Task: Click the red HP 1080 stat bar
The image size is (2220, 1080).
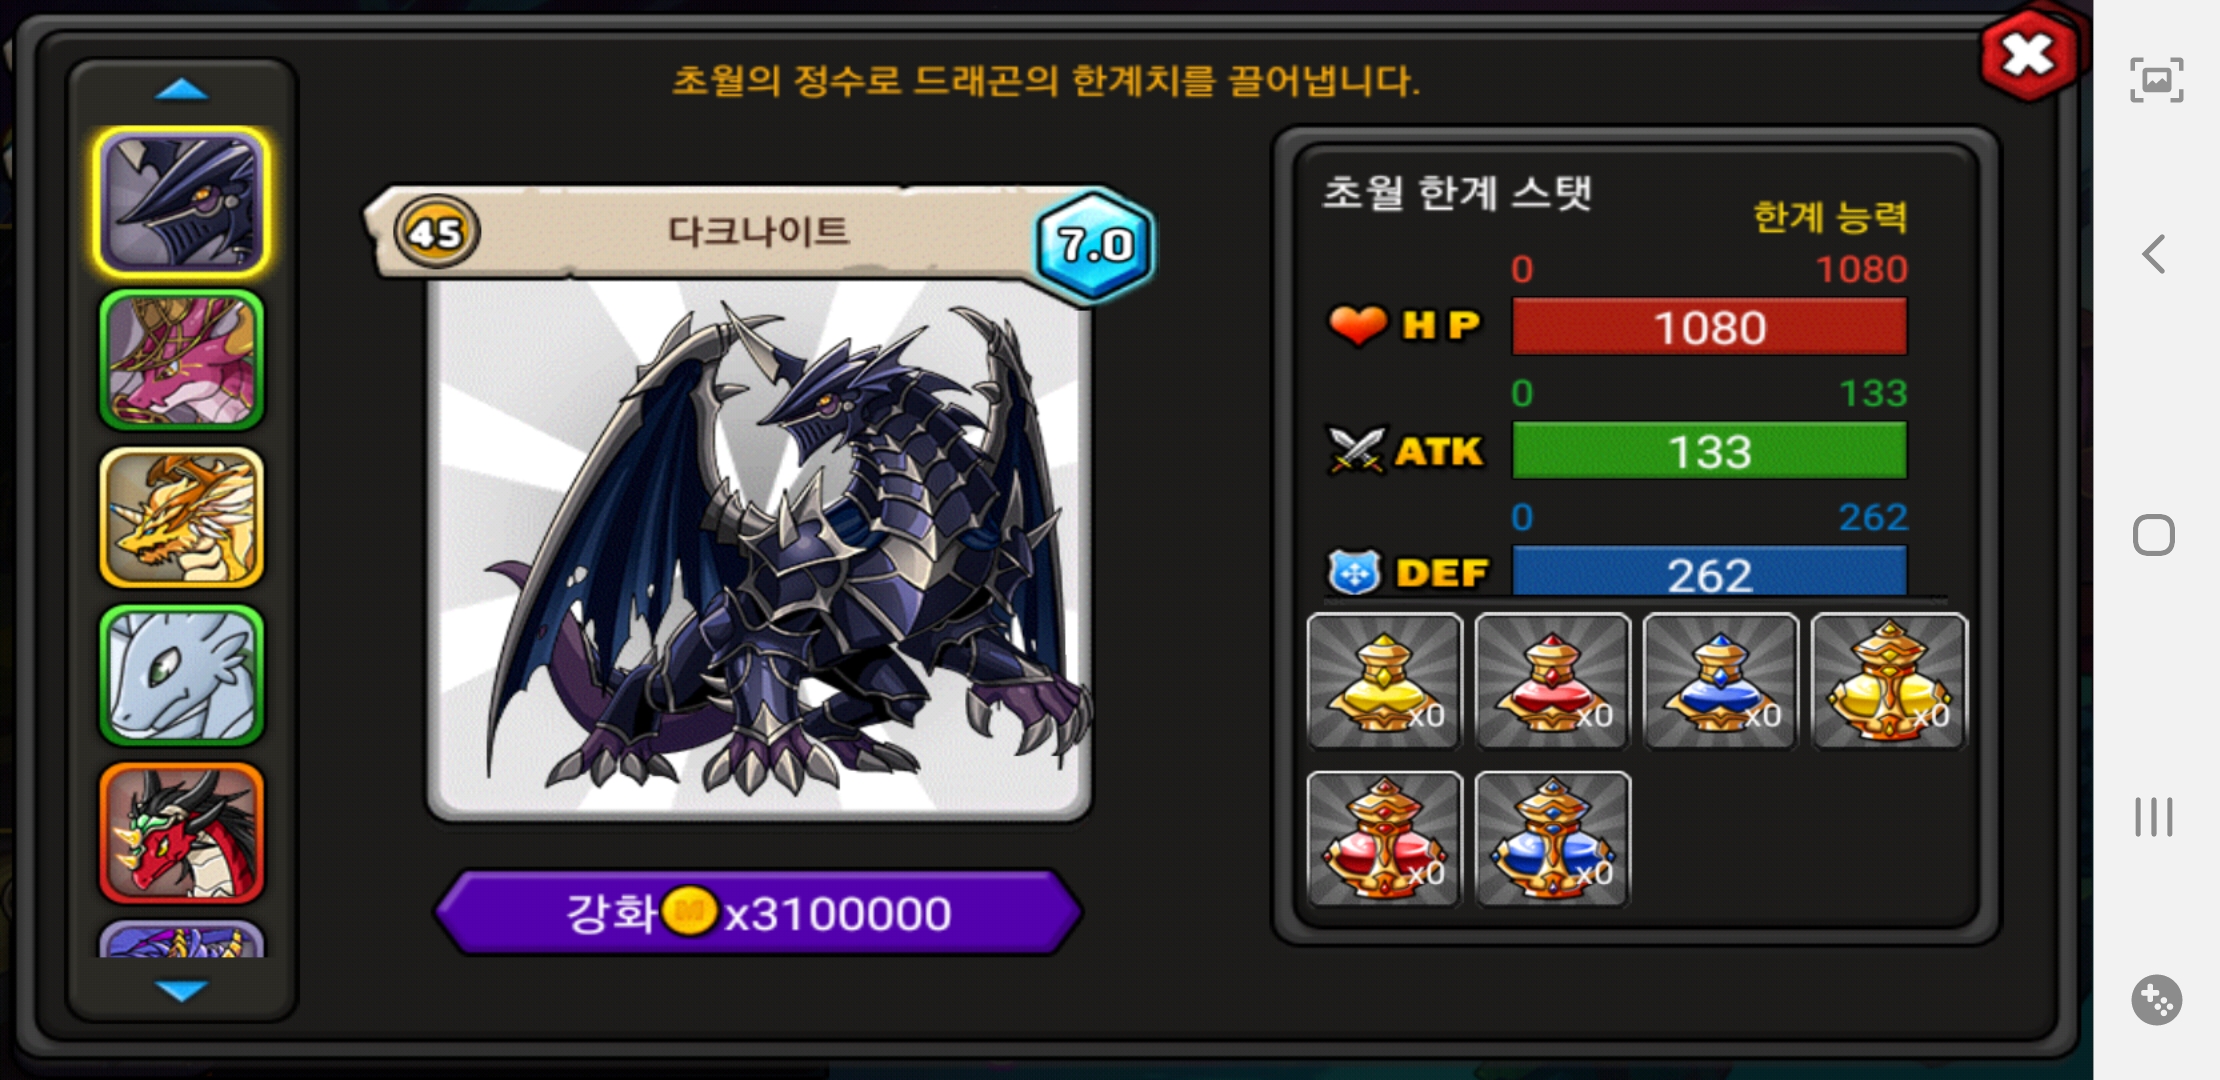Action: click(x=1709, y=327)
